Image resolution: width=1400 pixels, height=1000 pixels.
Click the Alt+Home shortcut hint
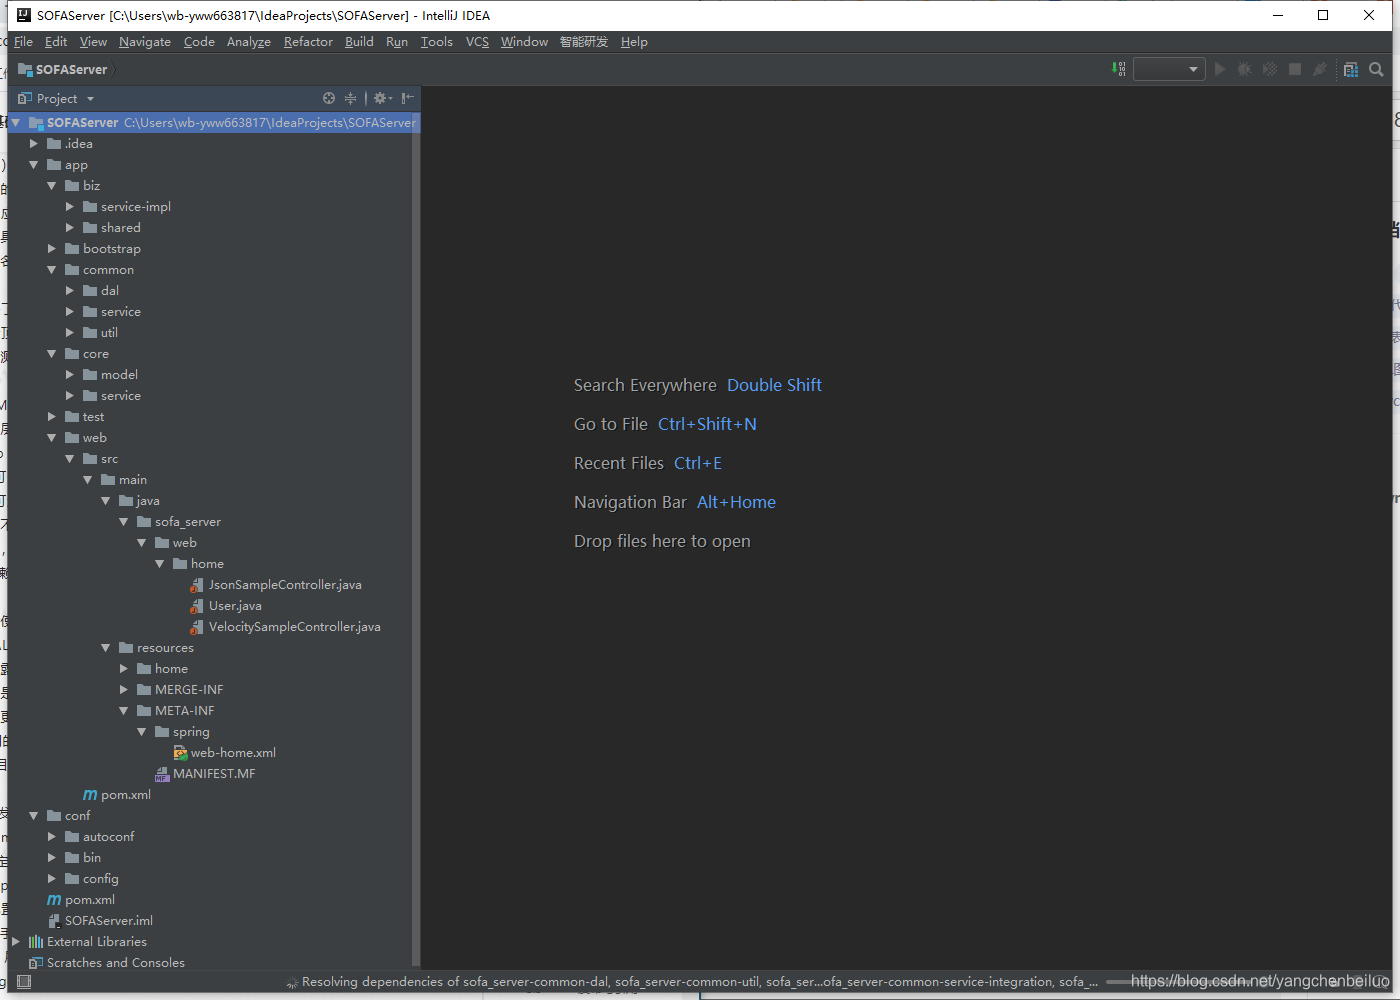click(736, 503)
